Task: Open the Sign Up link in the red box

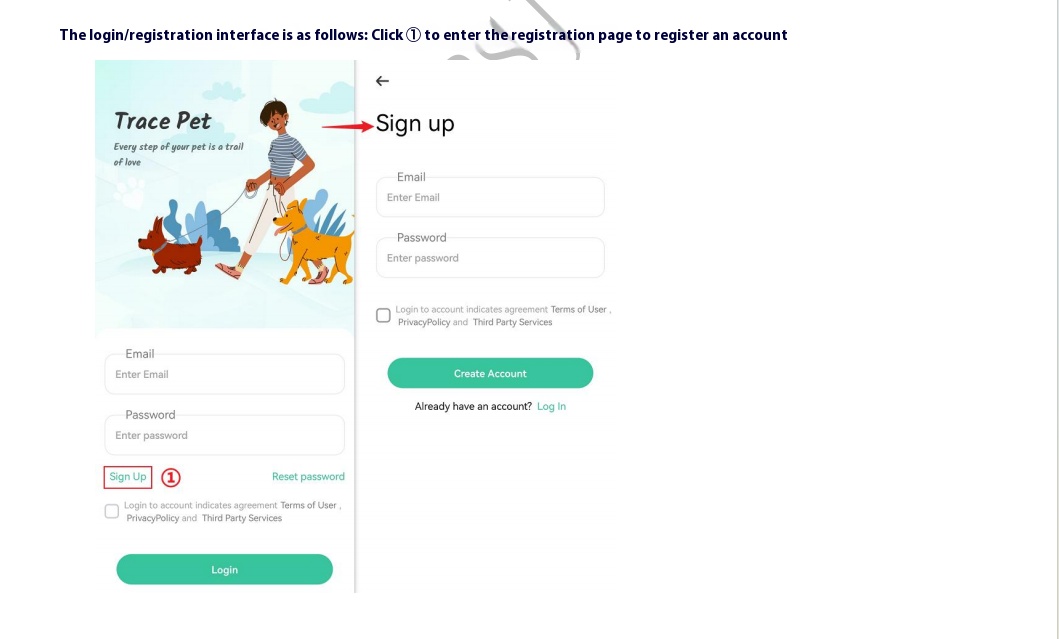Action: coord(128,477)
